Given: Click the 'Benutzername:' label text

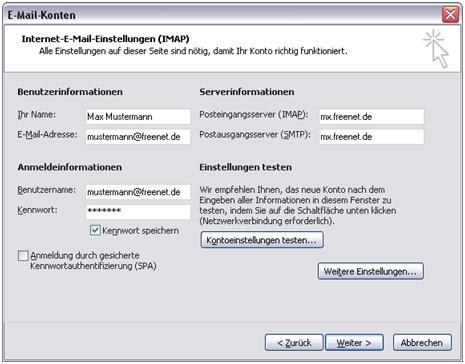Looking at the screenshot, I should click(46, 190).
